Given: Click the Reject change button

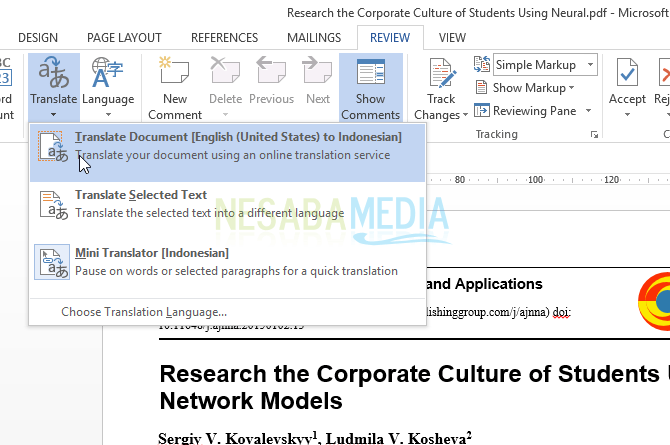Looking at the screenshot, I should click(x=663, y=88).
